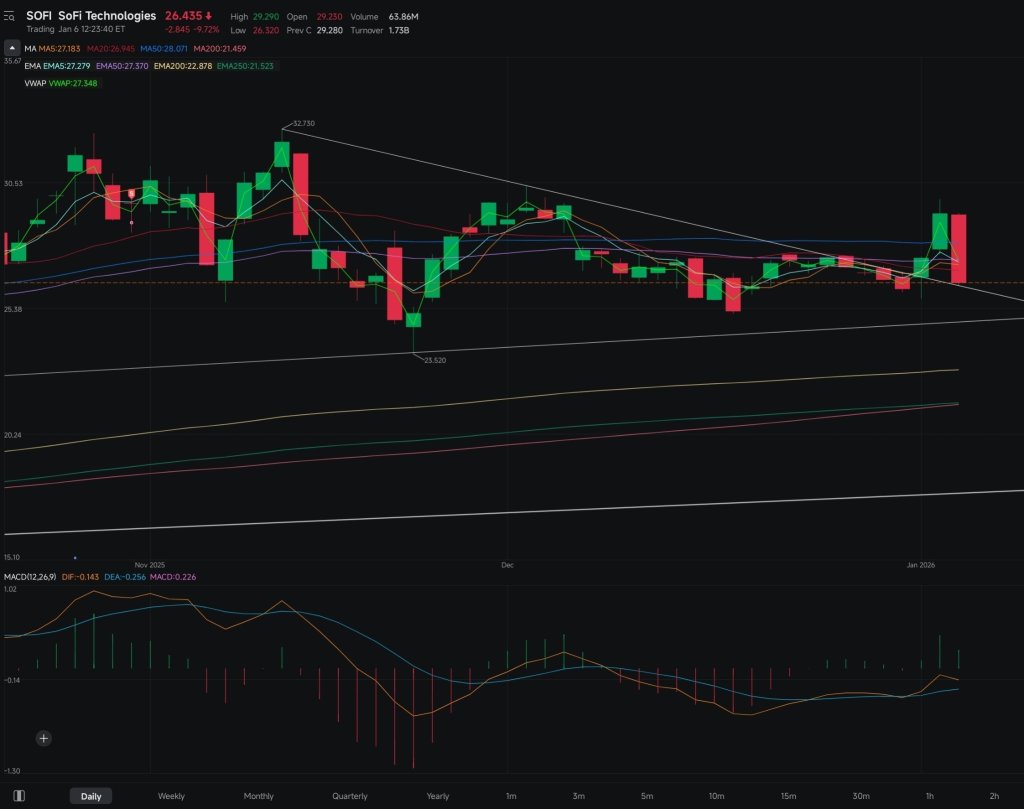Image resolution: width=1024 pixels, height=809 pixels.
Task: Click the last price 26.435
Action: click(x=184, y=16)
